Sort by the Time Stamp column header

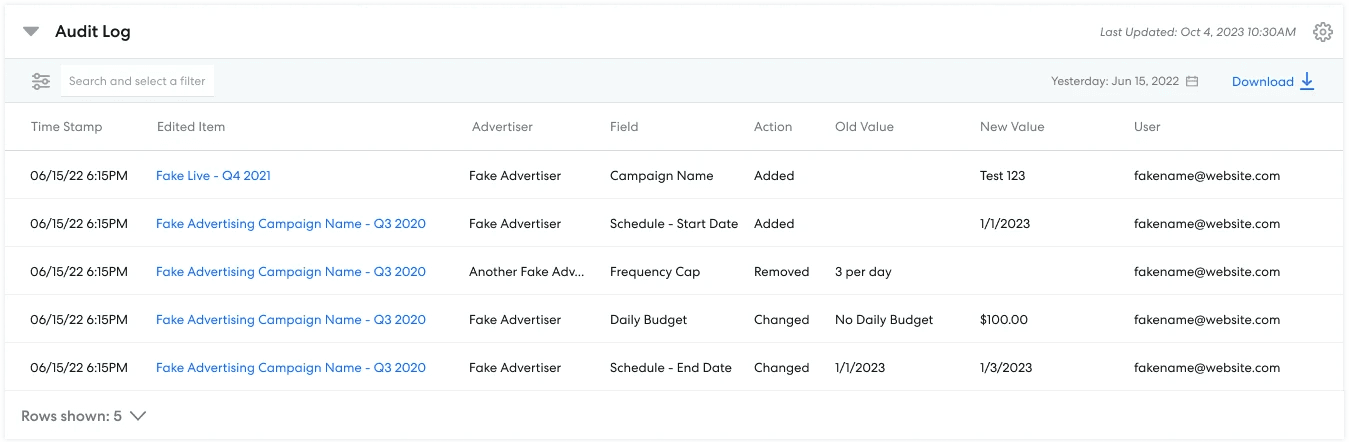[x=66, y=127]
